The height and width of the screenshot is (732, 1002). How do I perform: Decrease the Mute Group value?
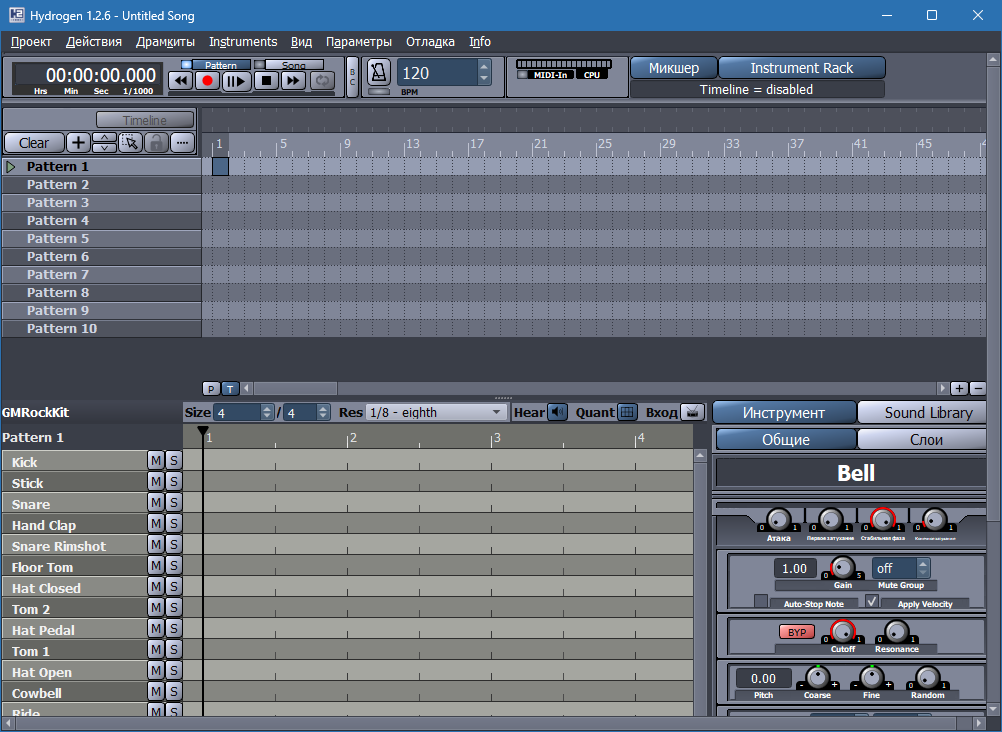click(923, 573)
